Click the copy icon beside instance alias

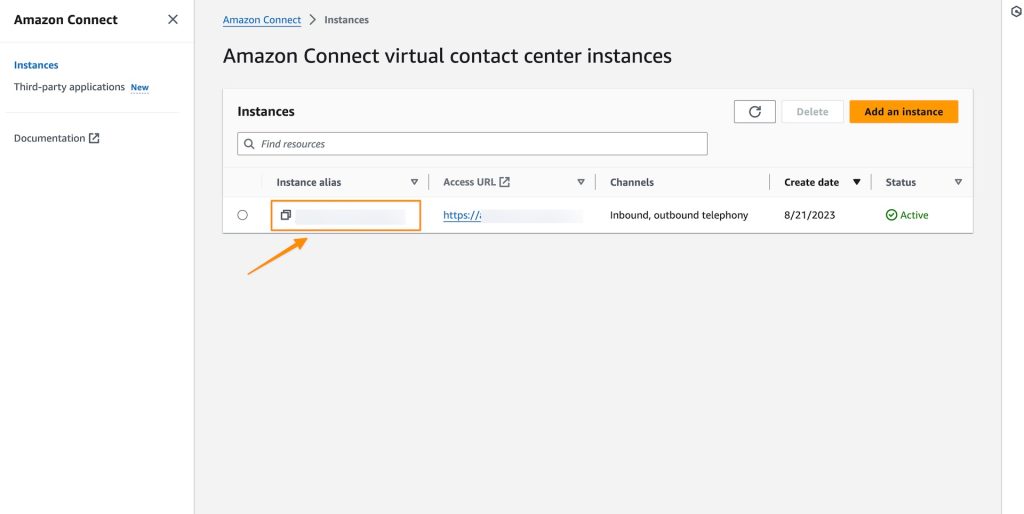coord(286,215)
